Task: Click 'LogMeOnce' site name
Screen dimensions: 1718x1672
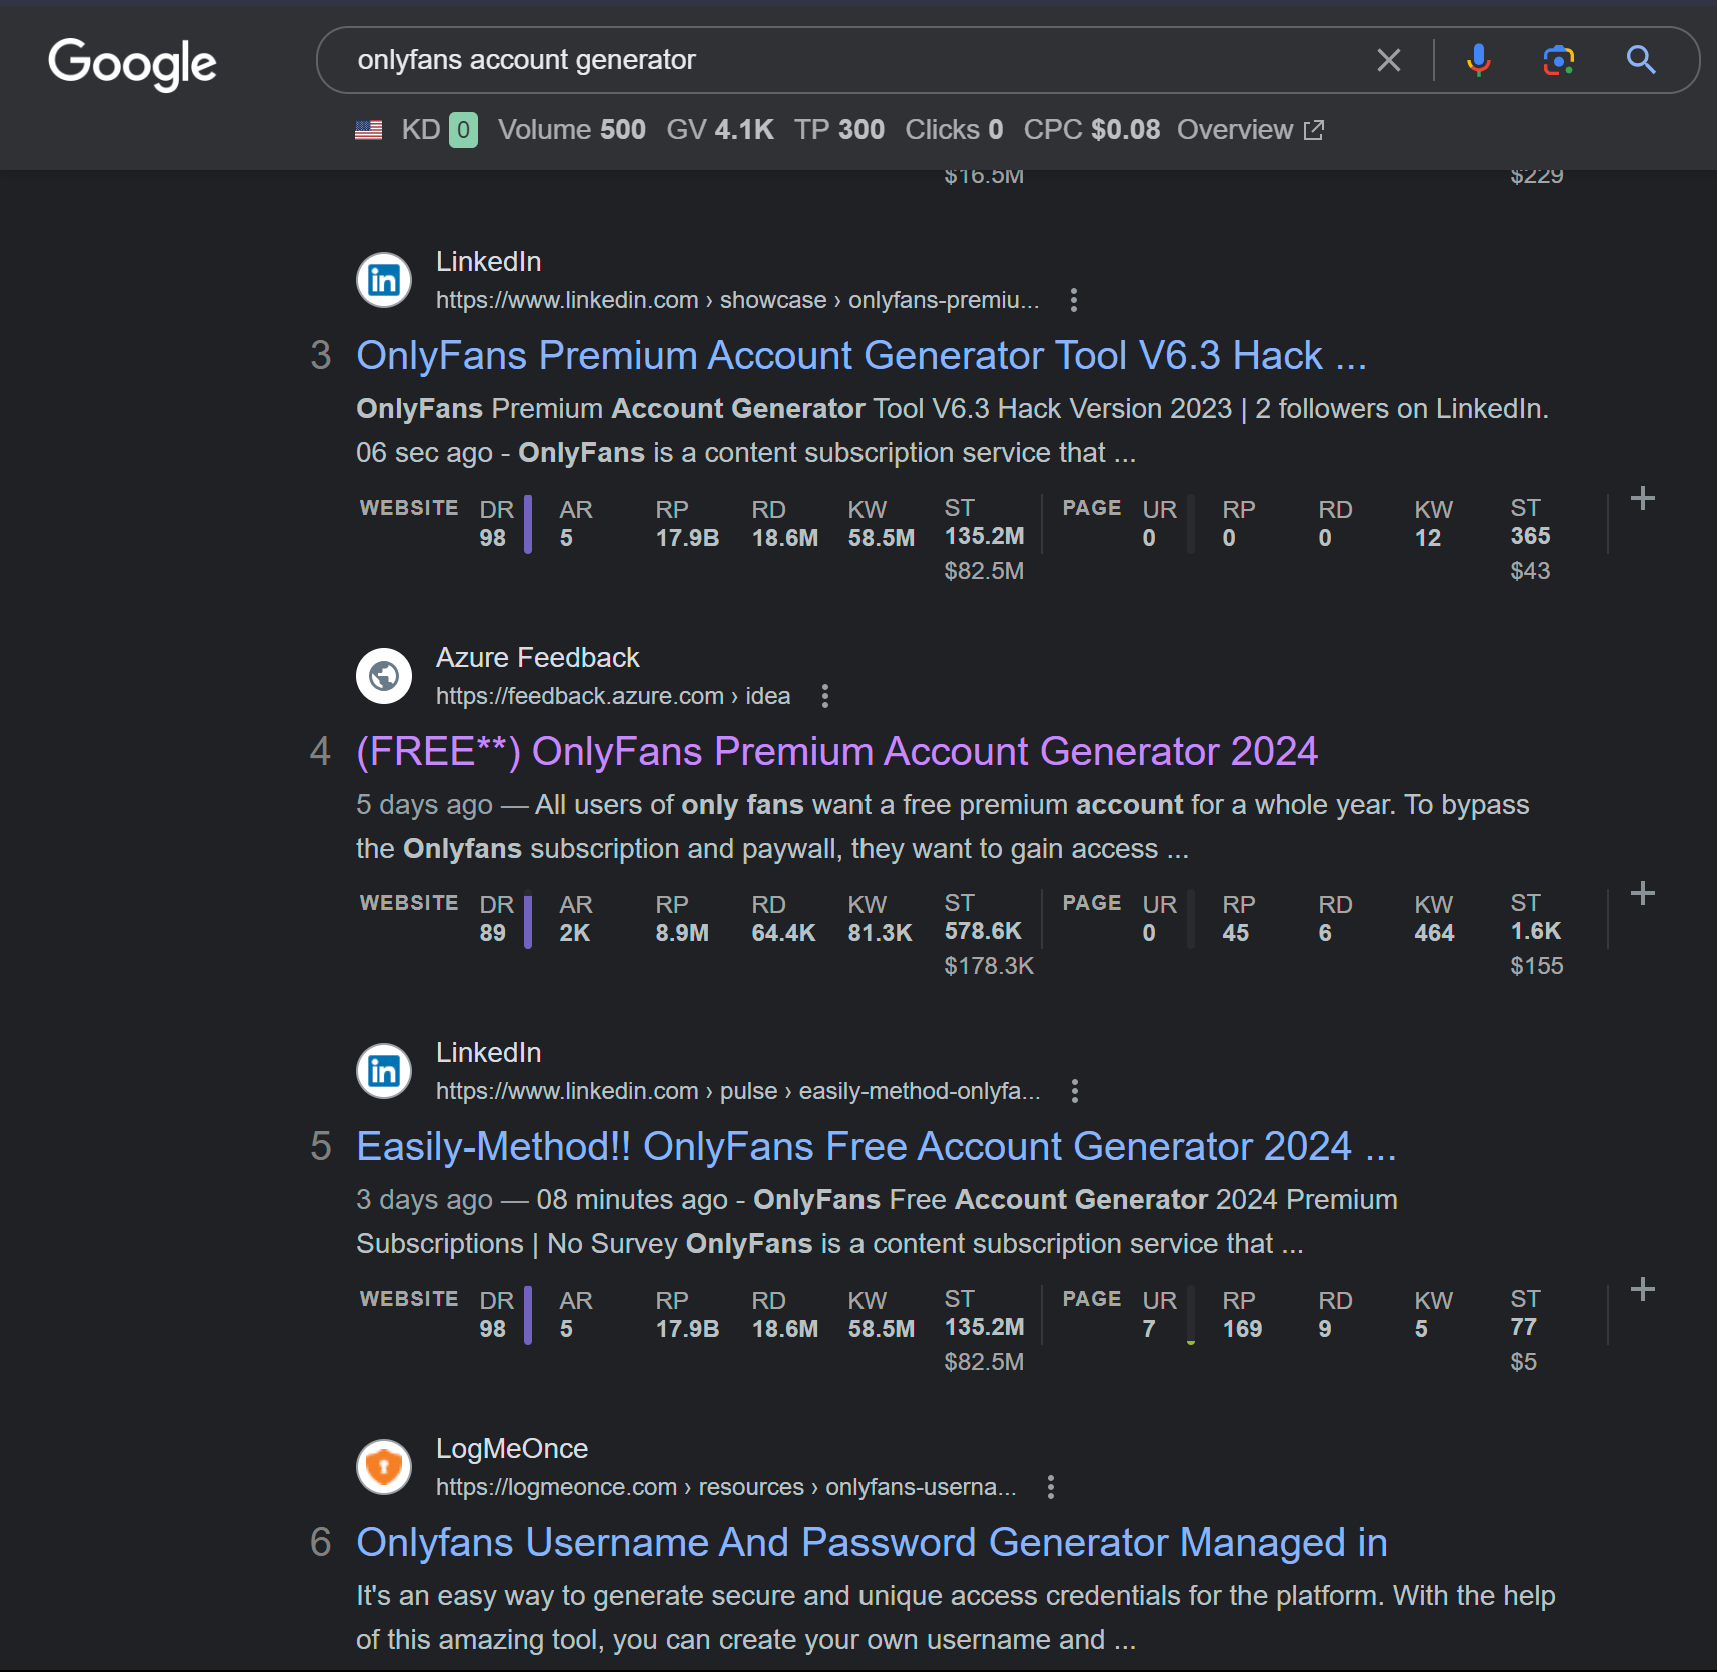Action: pyautogui.click(x=512, y=1449)
